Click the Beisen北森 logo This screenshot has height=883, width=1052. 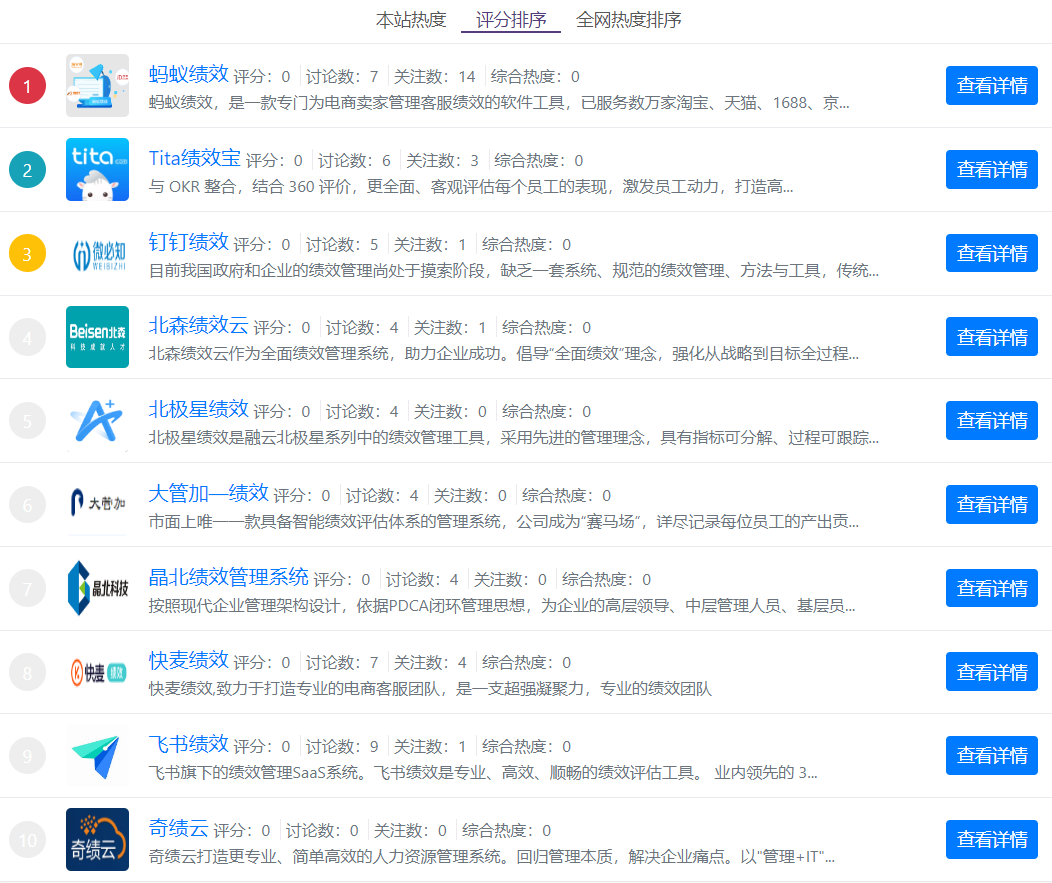click(97, 337)
